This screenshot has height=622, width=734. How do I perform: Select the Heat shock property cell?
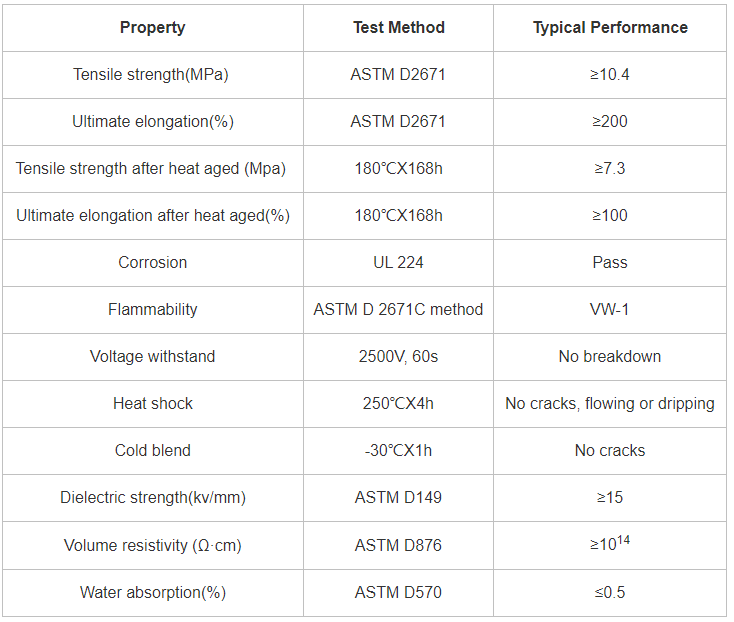pos(153,404)
